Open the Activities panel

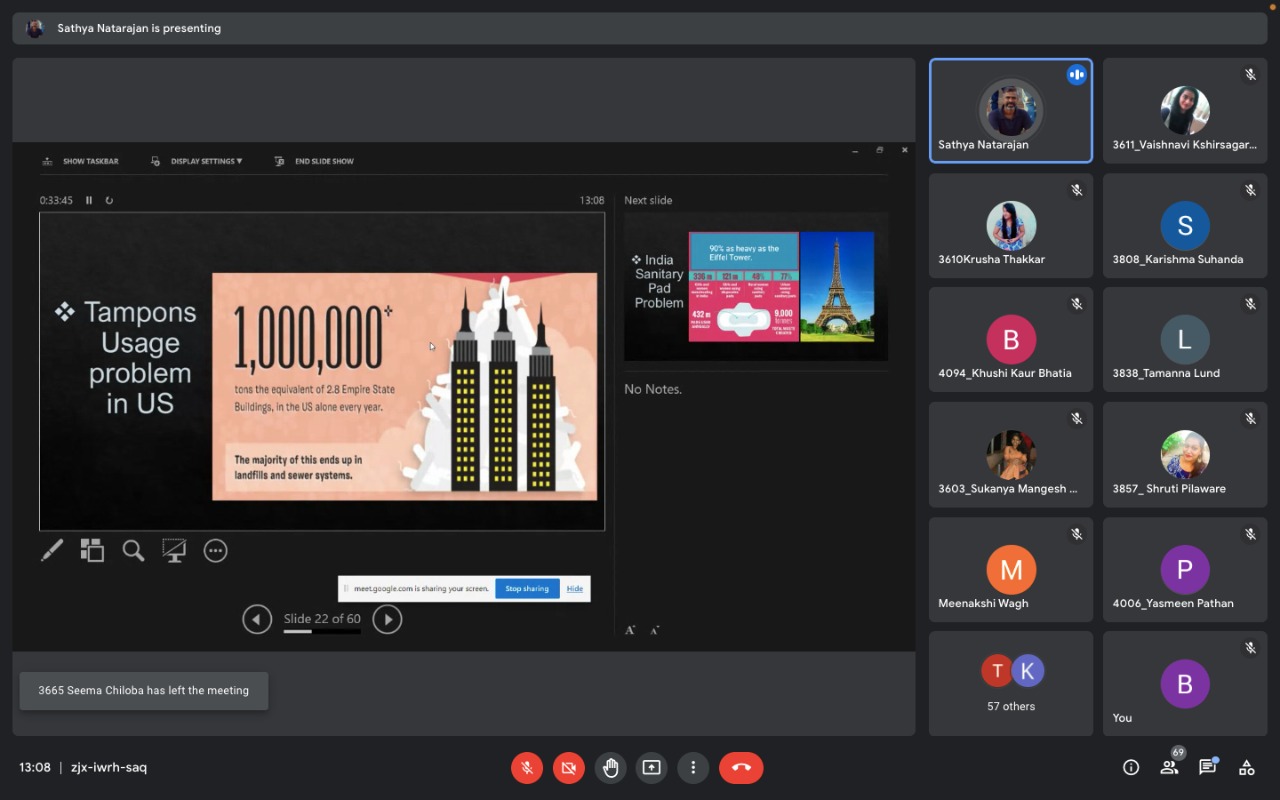(1246, 768)
